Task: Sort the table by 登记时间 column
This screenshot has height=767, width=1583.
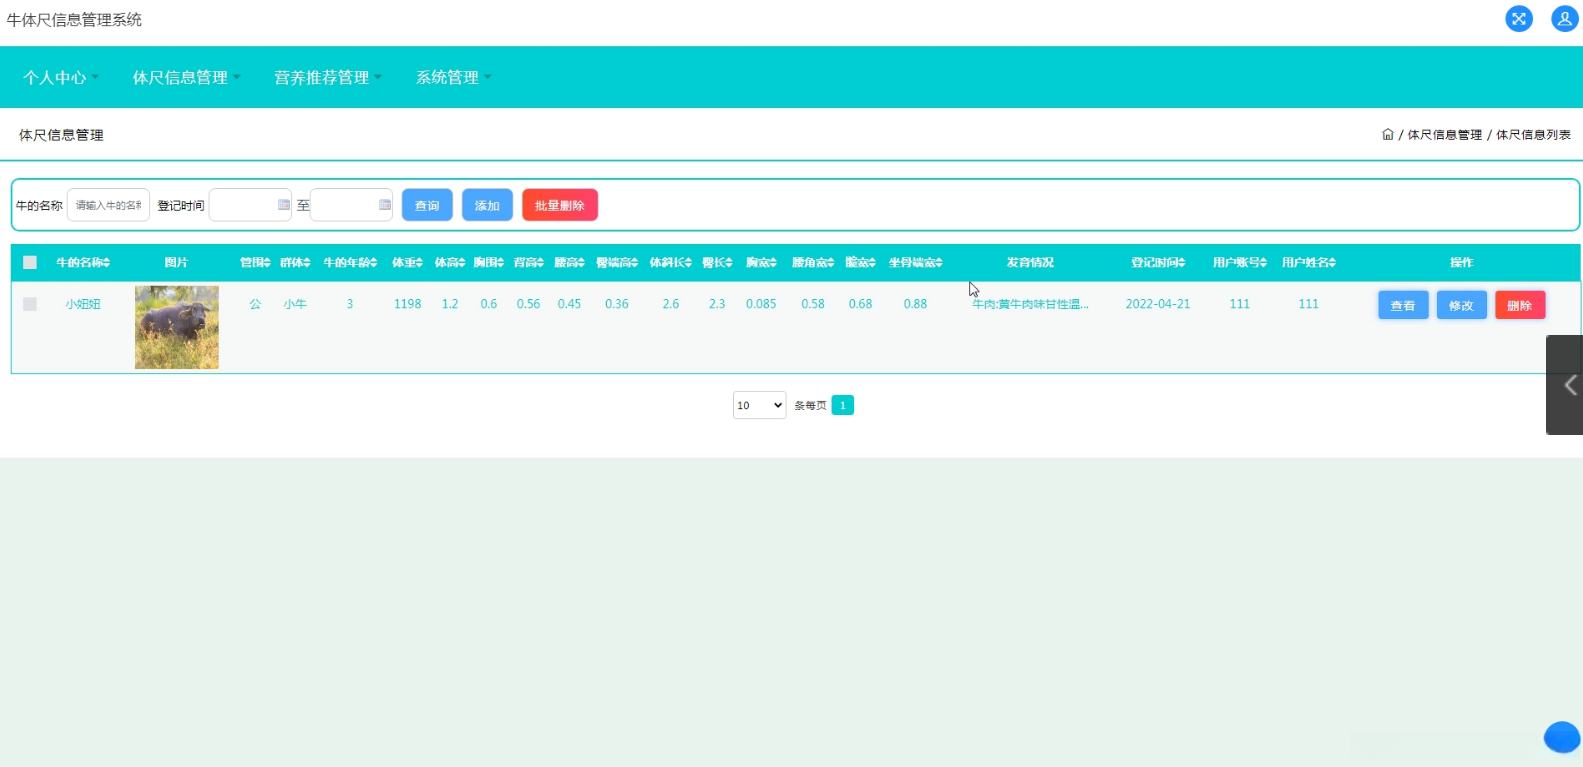Action: 1158,263
